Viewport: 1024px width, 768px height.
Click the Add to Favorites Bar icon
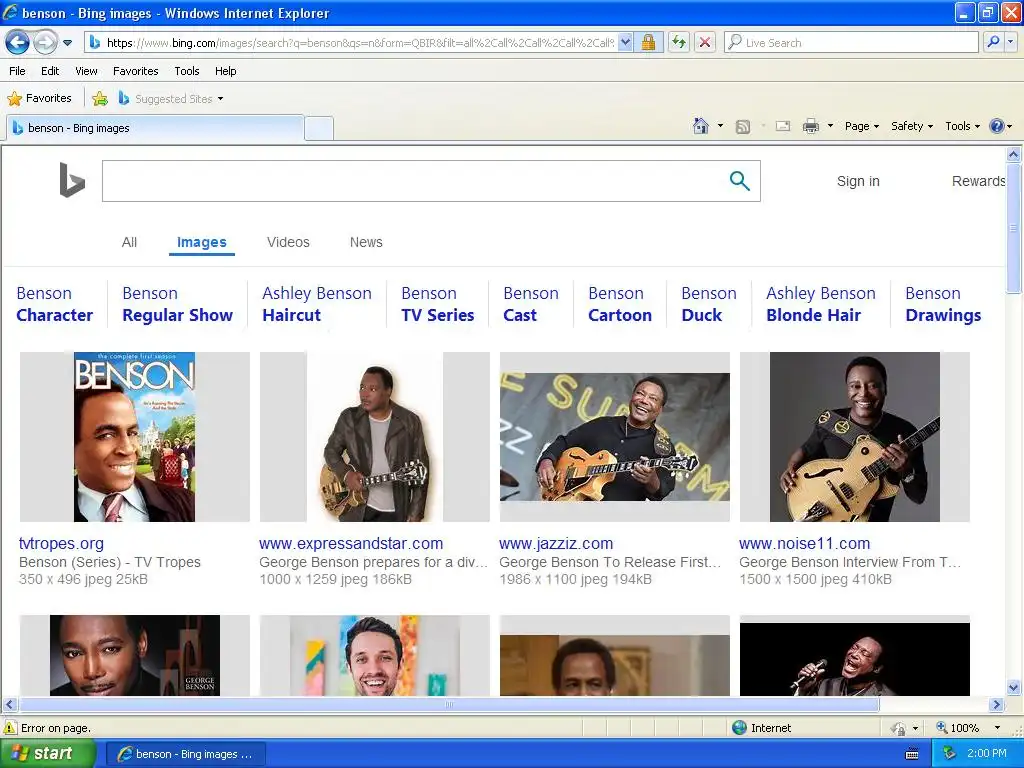(x=100, y=99)
